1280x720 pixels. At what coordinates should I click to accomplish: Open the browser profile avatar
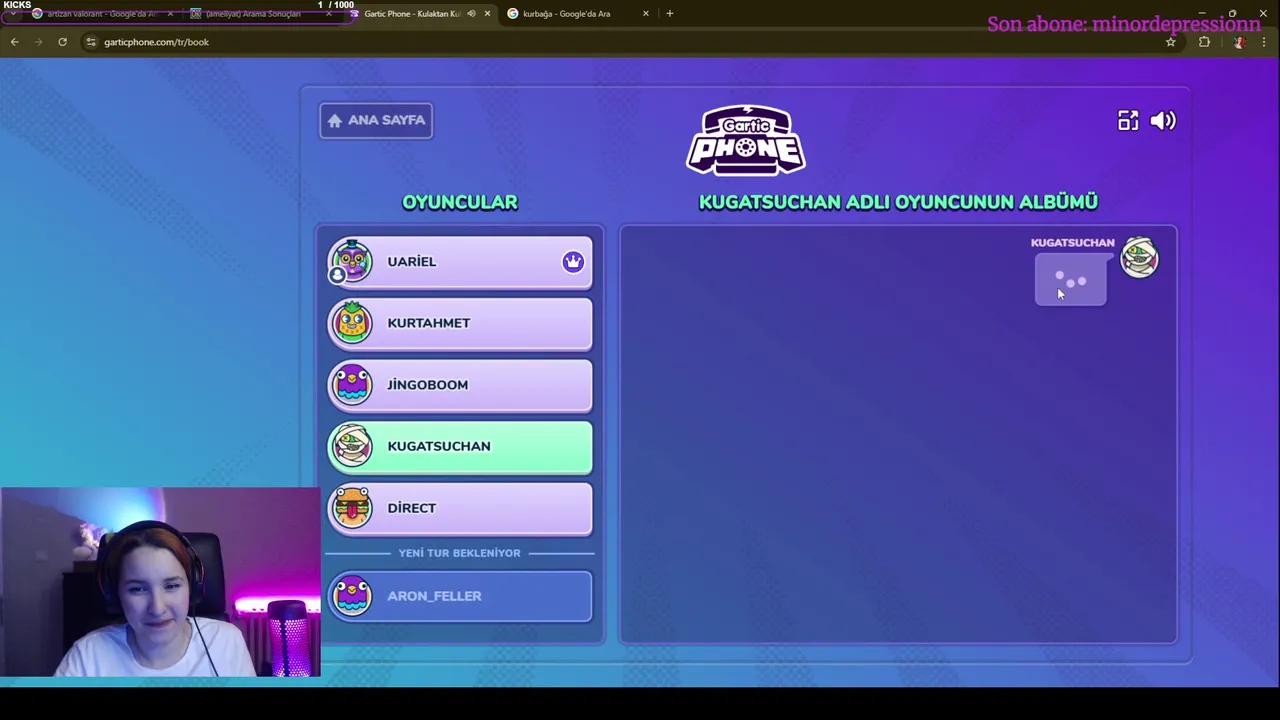(1238, 42)
